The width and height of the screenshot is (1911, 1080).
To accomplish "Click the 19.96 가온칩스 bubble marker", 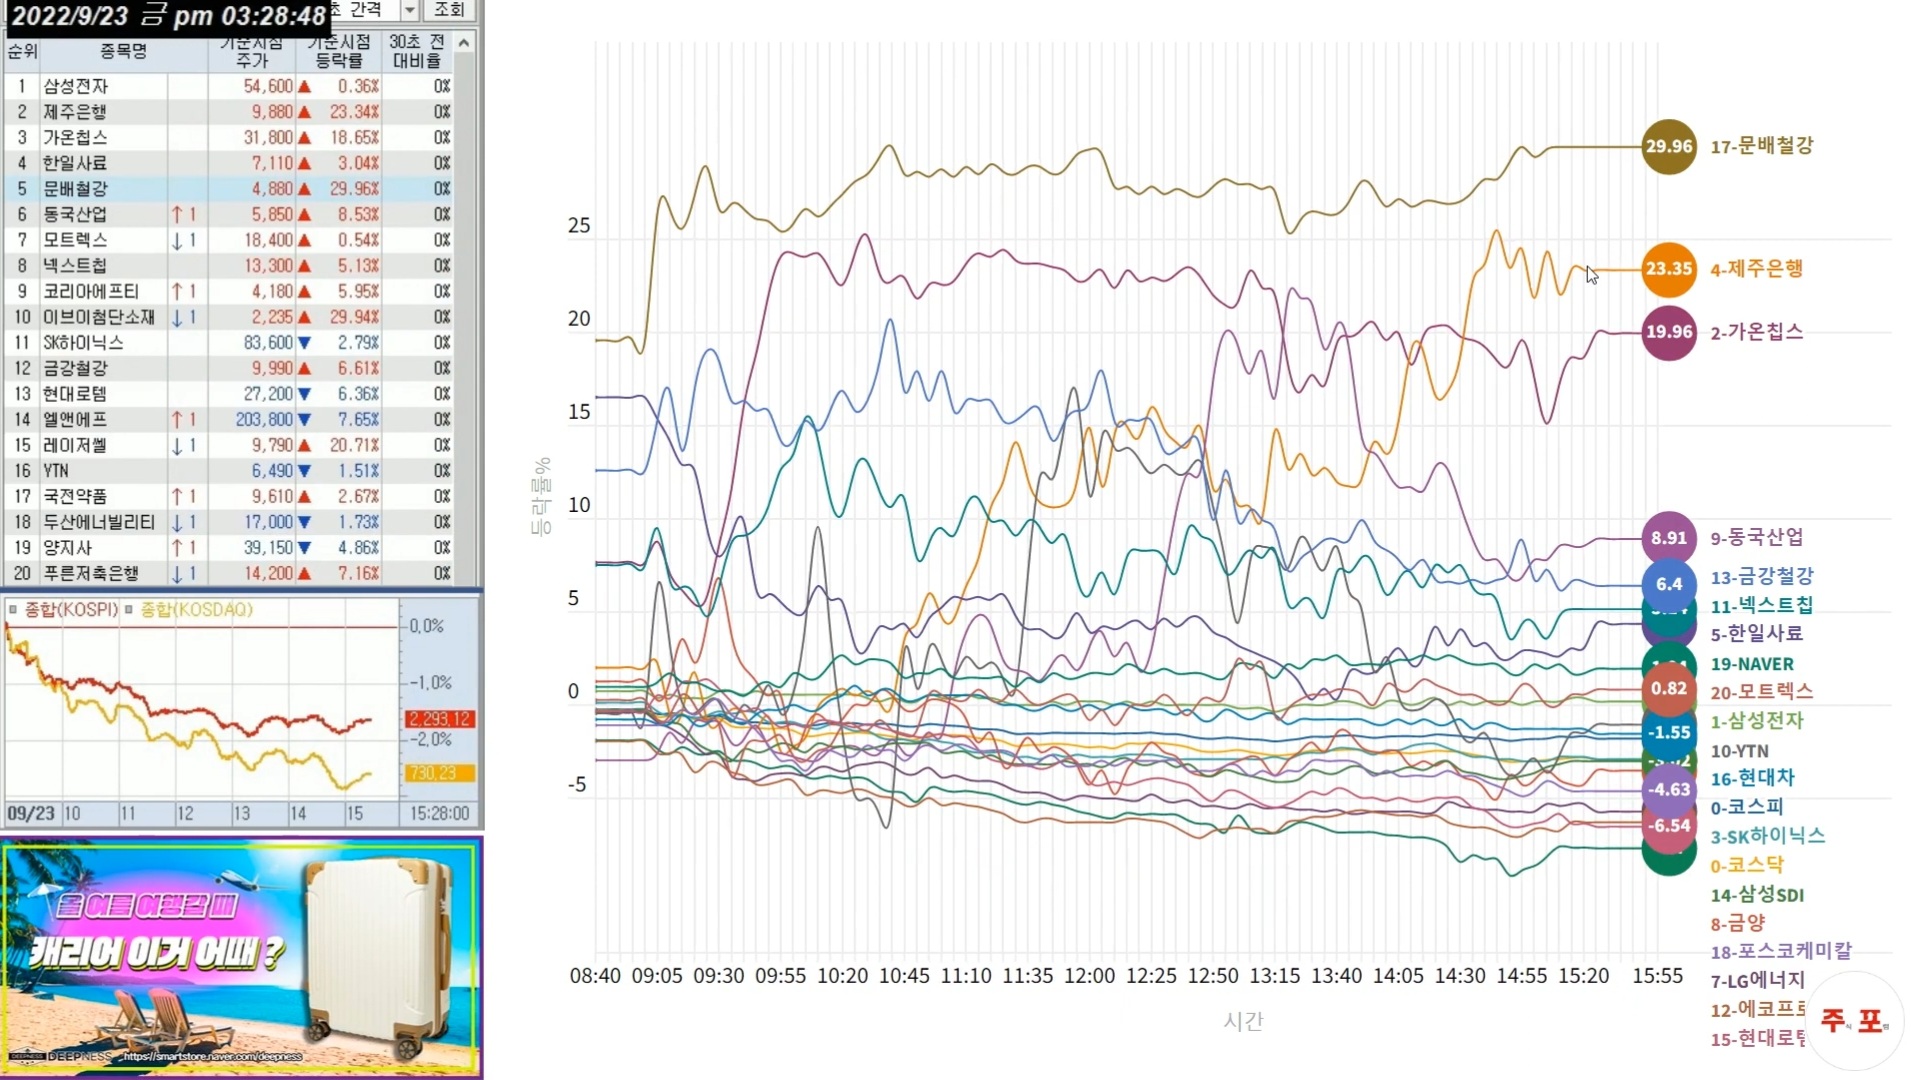I will pos(1668,332).
